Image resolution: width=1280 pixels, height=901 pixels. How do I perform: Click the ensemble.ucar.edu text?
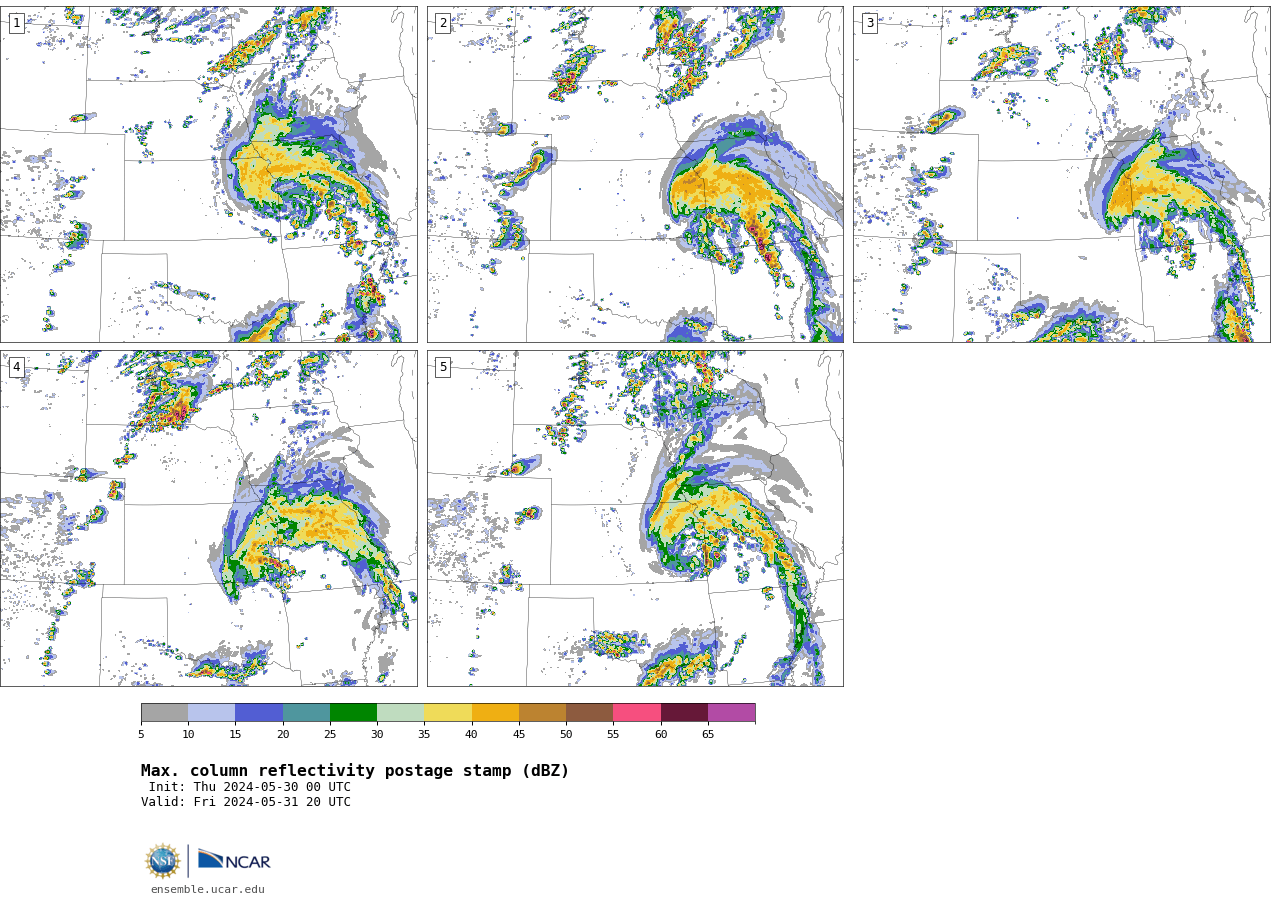pyautogui.click(x=208, y=890)
